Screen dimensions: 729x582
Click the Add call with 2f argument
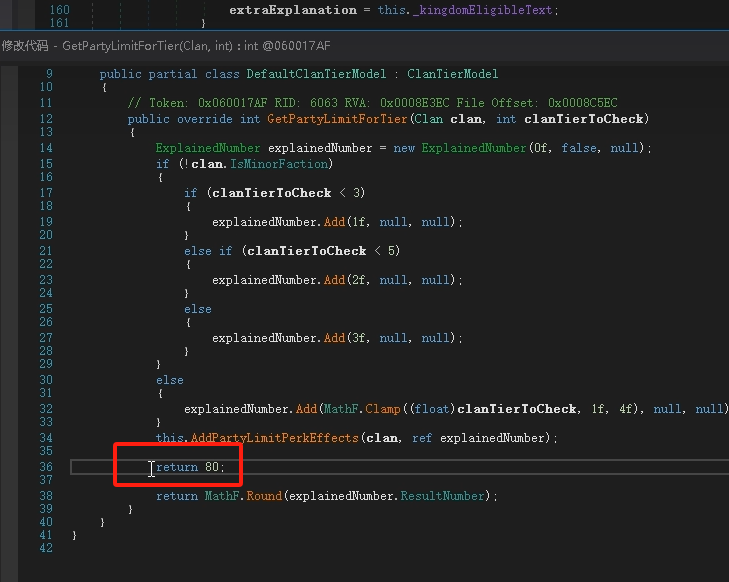tap(334, 280)
